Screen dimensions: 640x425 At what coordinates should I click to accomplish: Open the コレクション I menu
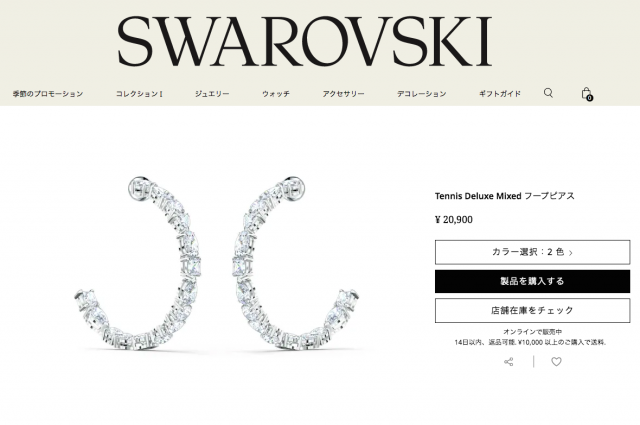click(x=140, y=94)
